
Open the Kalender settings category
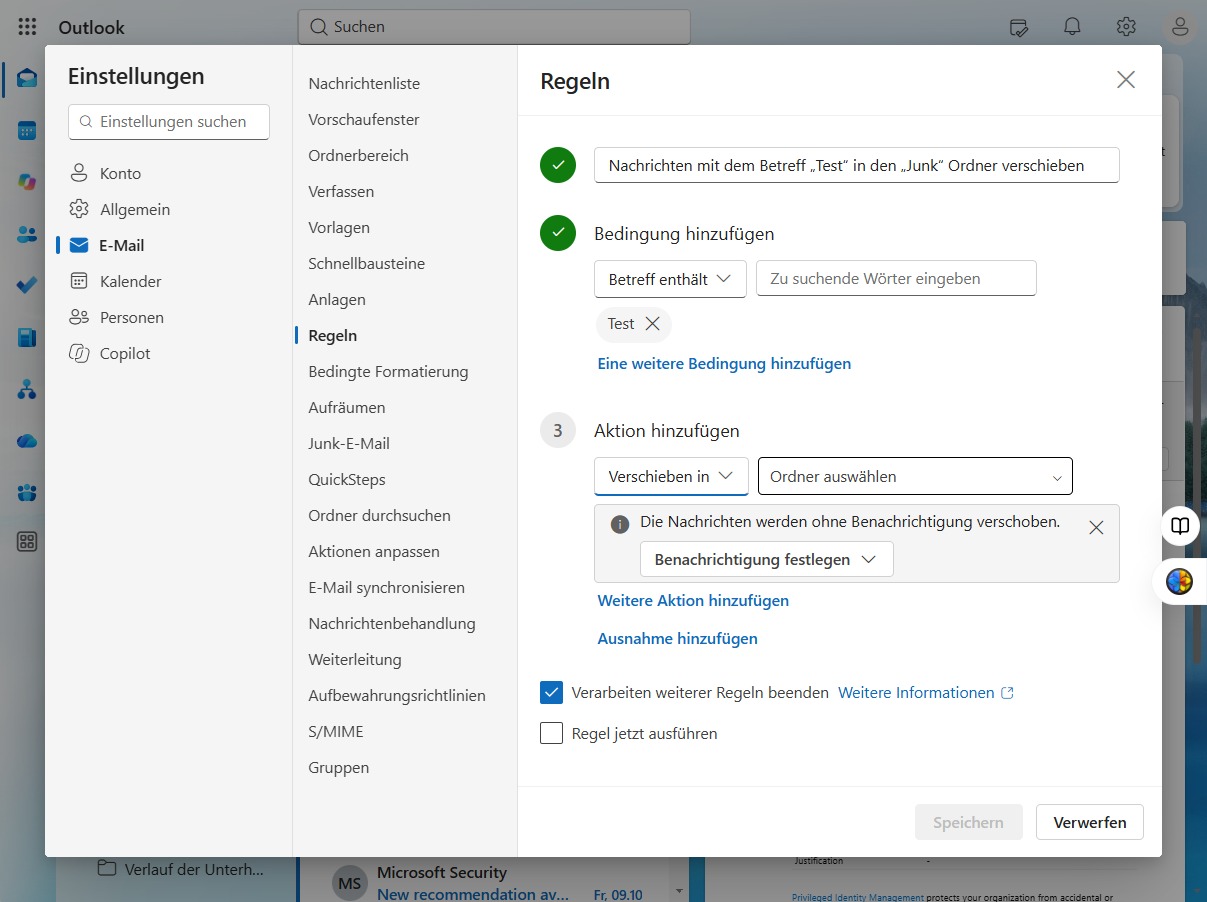tap(131, 281)
